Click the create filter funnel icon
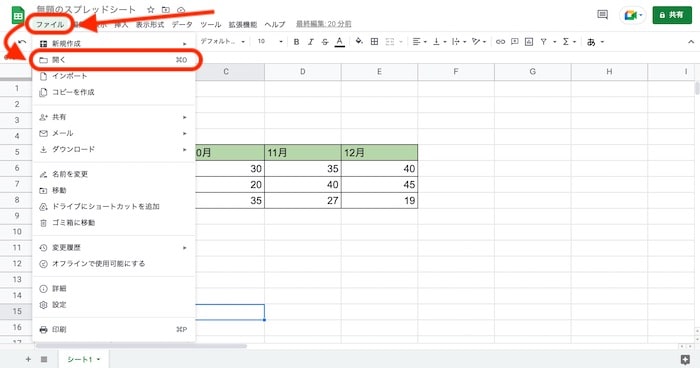 click(x=544, y=42)
